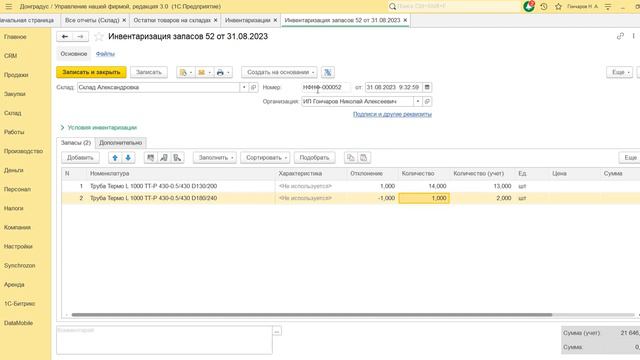Image resolution: width=640 pixels, height=360 pixels.
Task: Open the comment field ellipsis button
Action: coord(277,331)
